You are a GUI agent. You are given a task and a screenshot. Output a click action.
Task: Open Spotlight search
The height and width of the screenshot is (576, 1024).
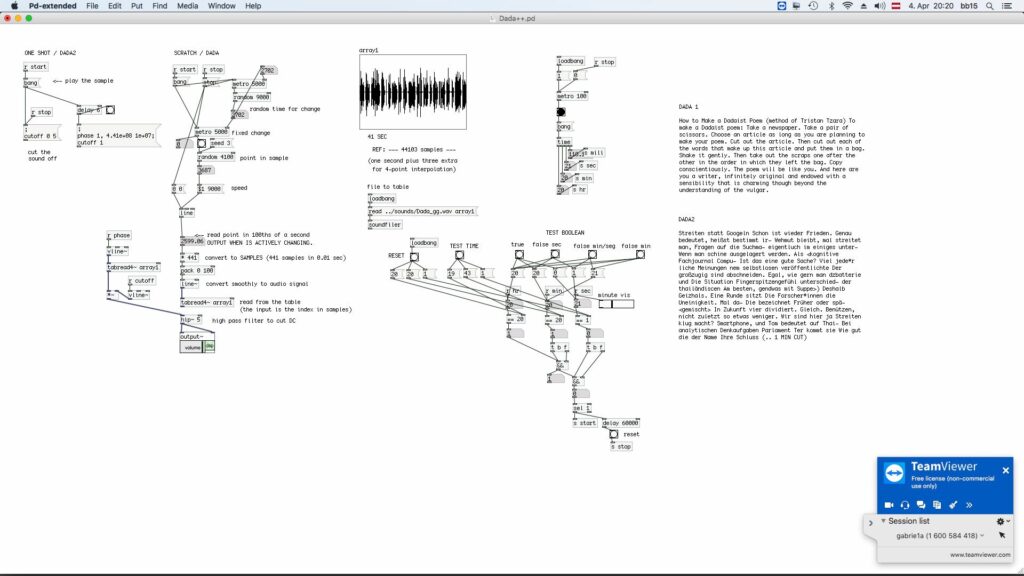pos(990,6)
